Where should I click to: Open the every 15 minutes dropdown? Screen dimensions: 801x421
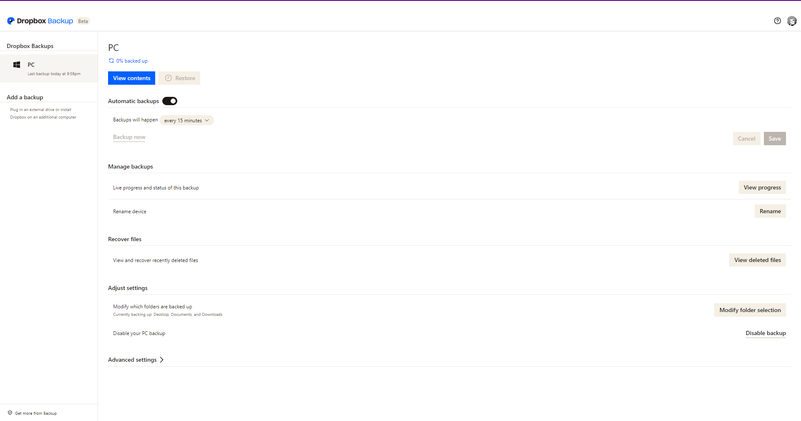coord(187,120)
